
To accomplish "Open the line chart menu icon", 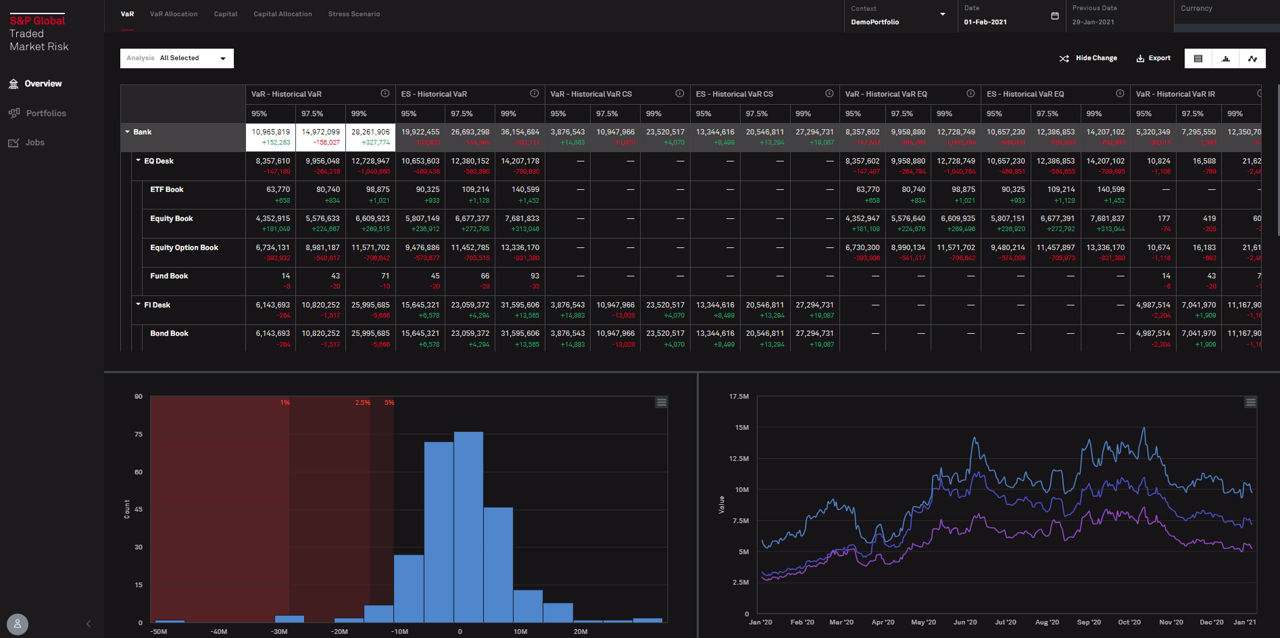I will click(x=1250, y=402).
